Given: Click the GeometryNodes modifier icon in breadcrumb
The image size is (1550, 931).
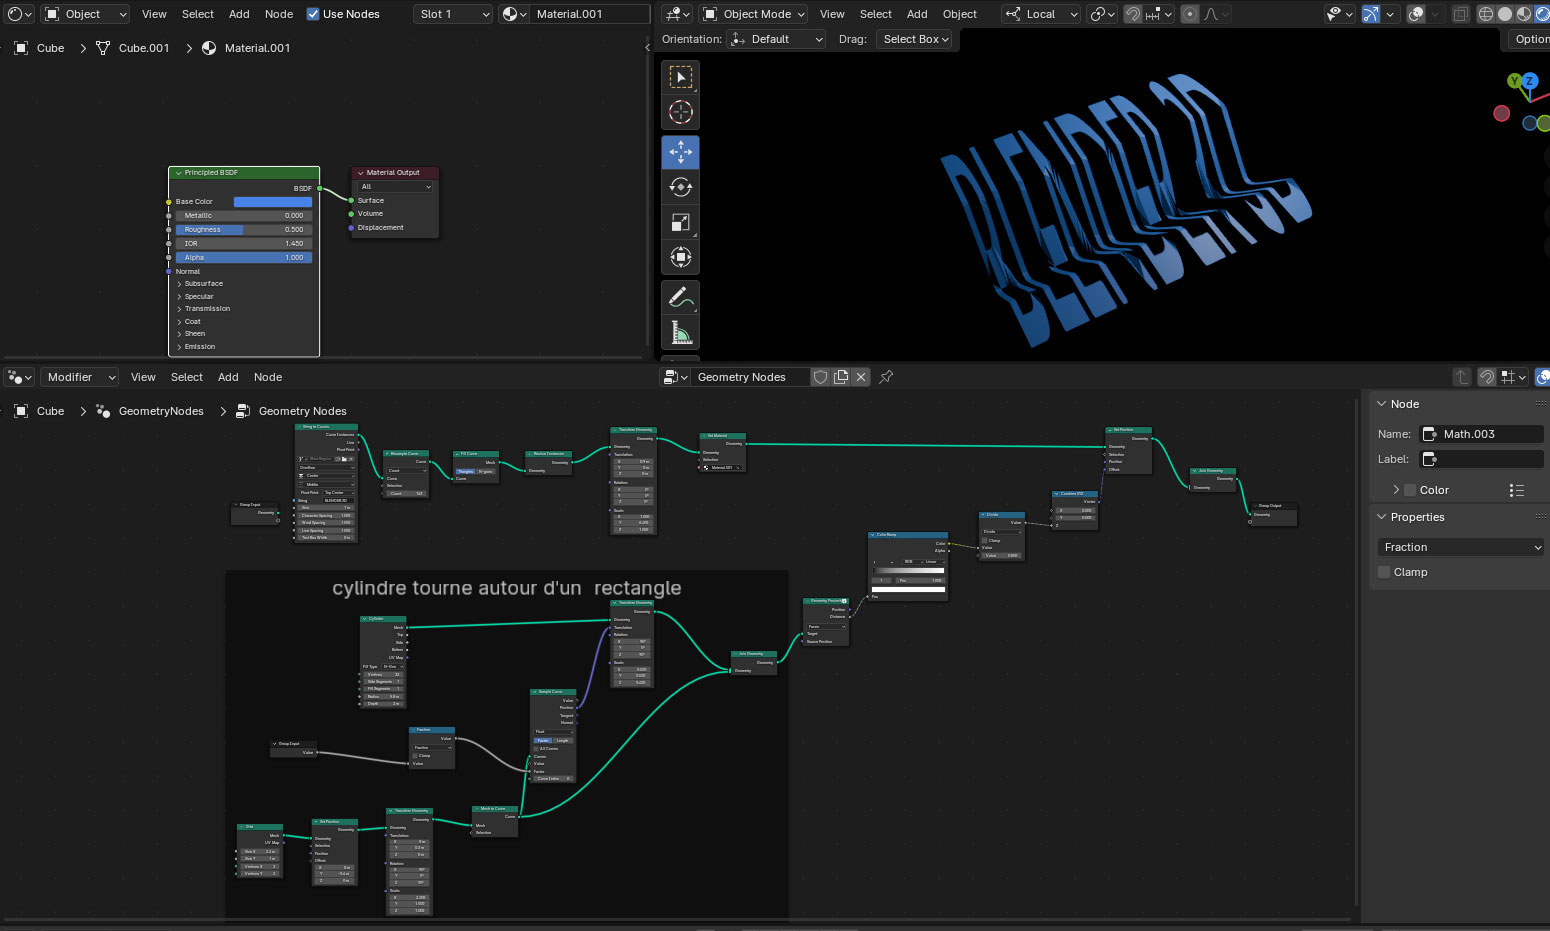Looking at the screenshot, I should point(103,411).
